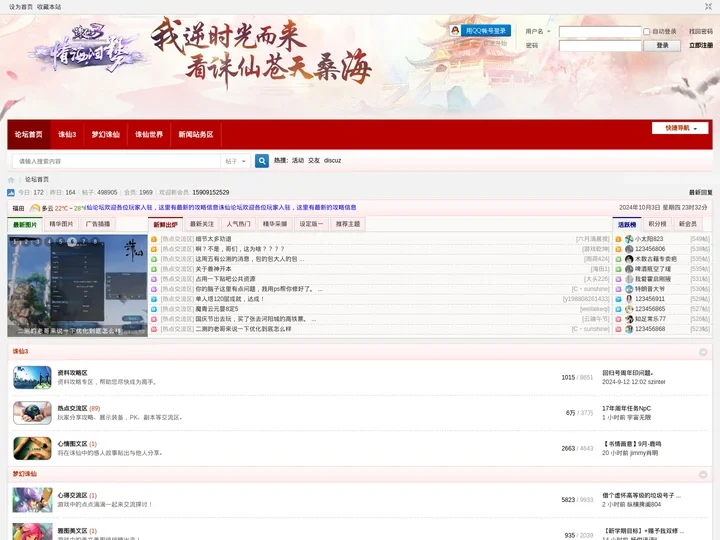Click the rank icon beside 占用一下贴吧公共资源

[154, 279]
